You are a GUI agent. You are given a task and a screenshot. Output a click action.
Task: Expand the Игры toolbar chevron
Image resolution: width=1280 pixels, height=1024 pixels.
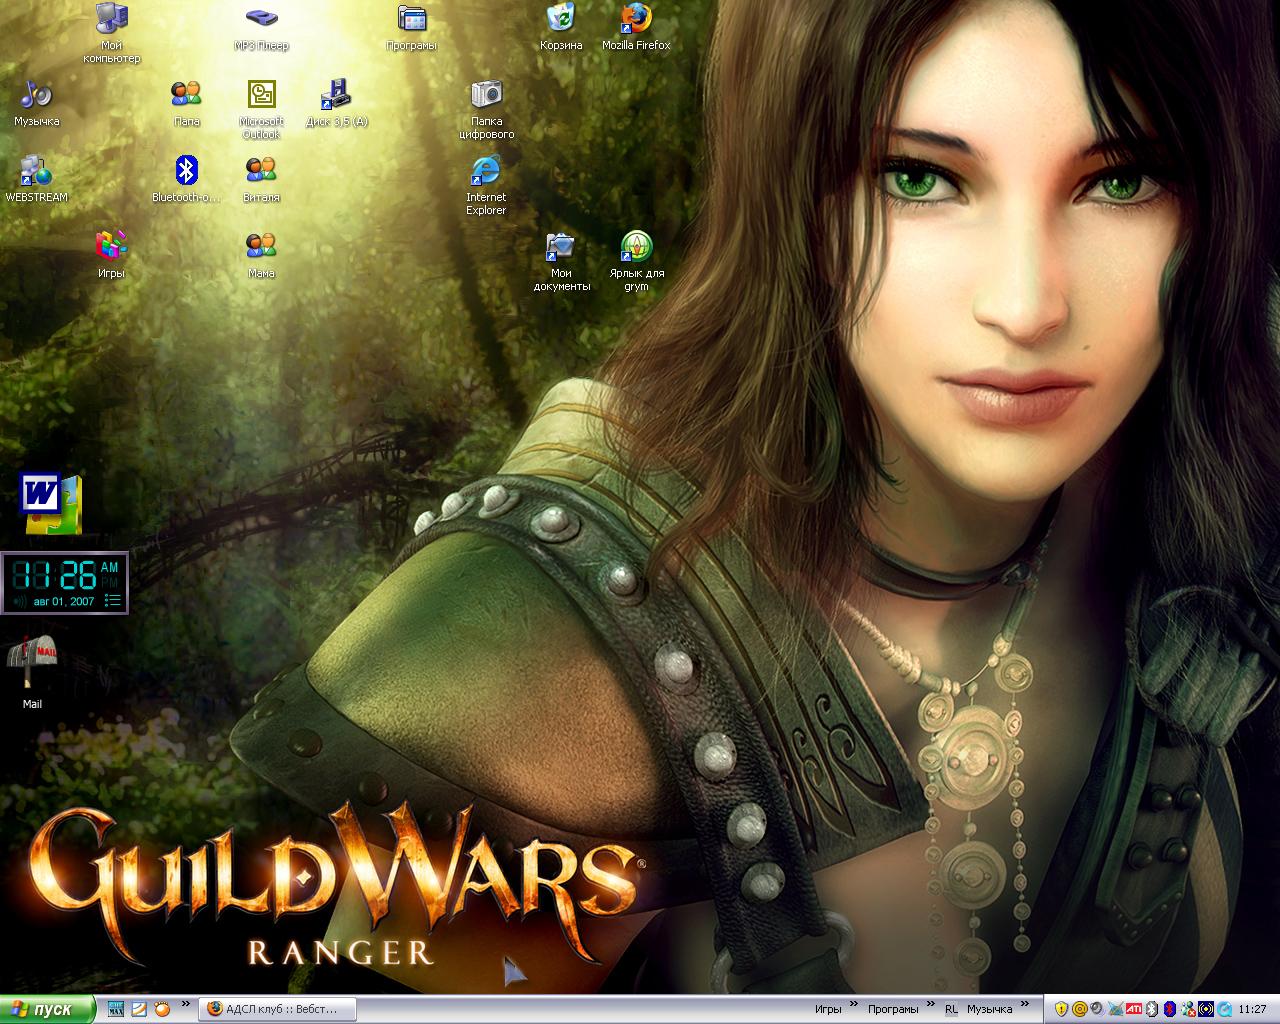coord(854,1004)
